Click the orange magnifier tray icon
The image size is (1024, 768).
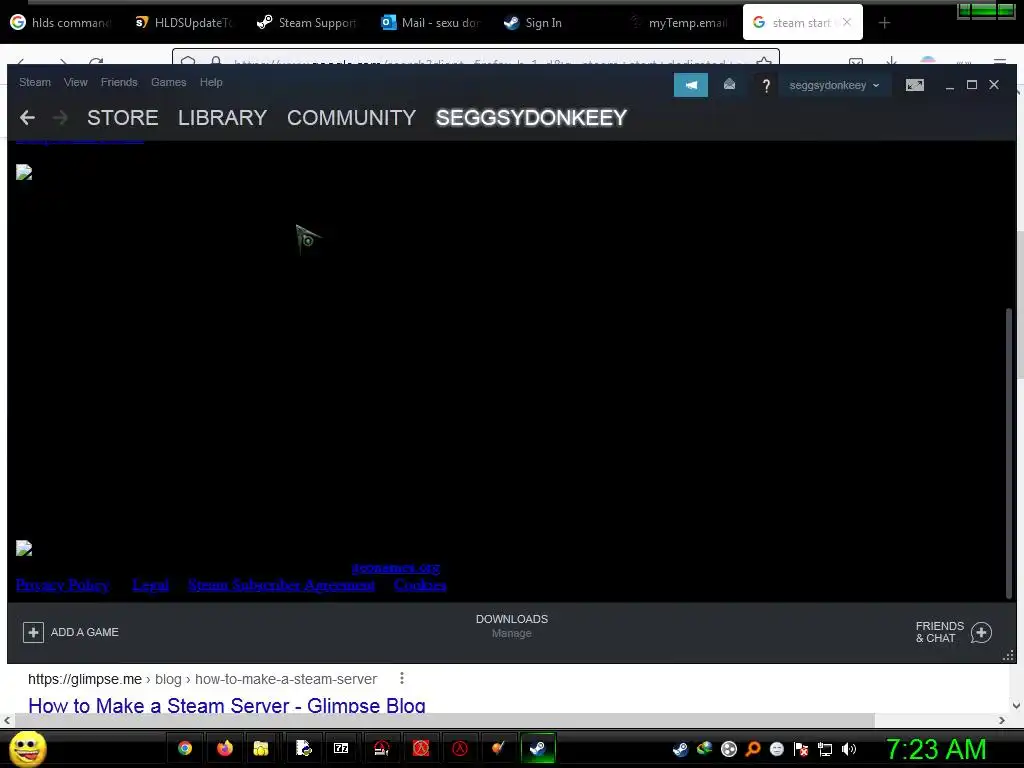point(752,749)
